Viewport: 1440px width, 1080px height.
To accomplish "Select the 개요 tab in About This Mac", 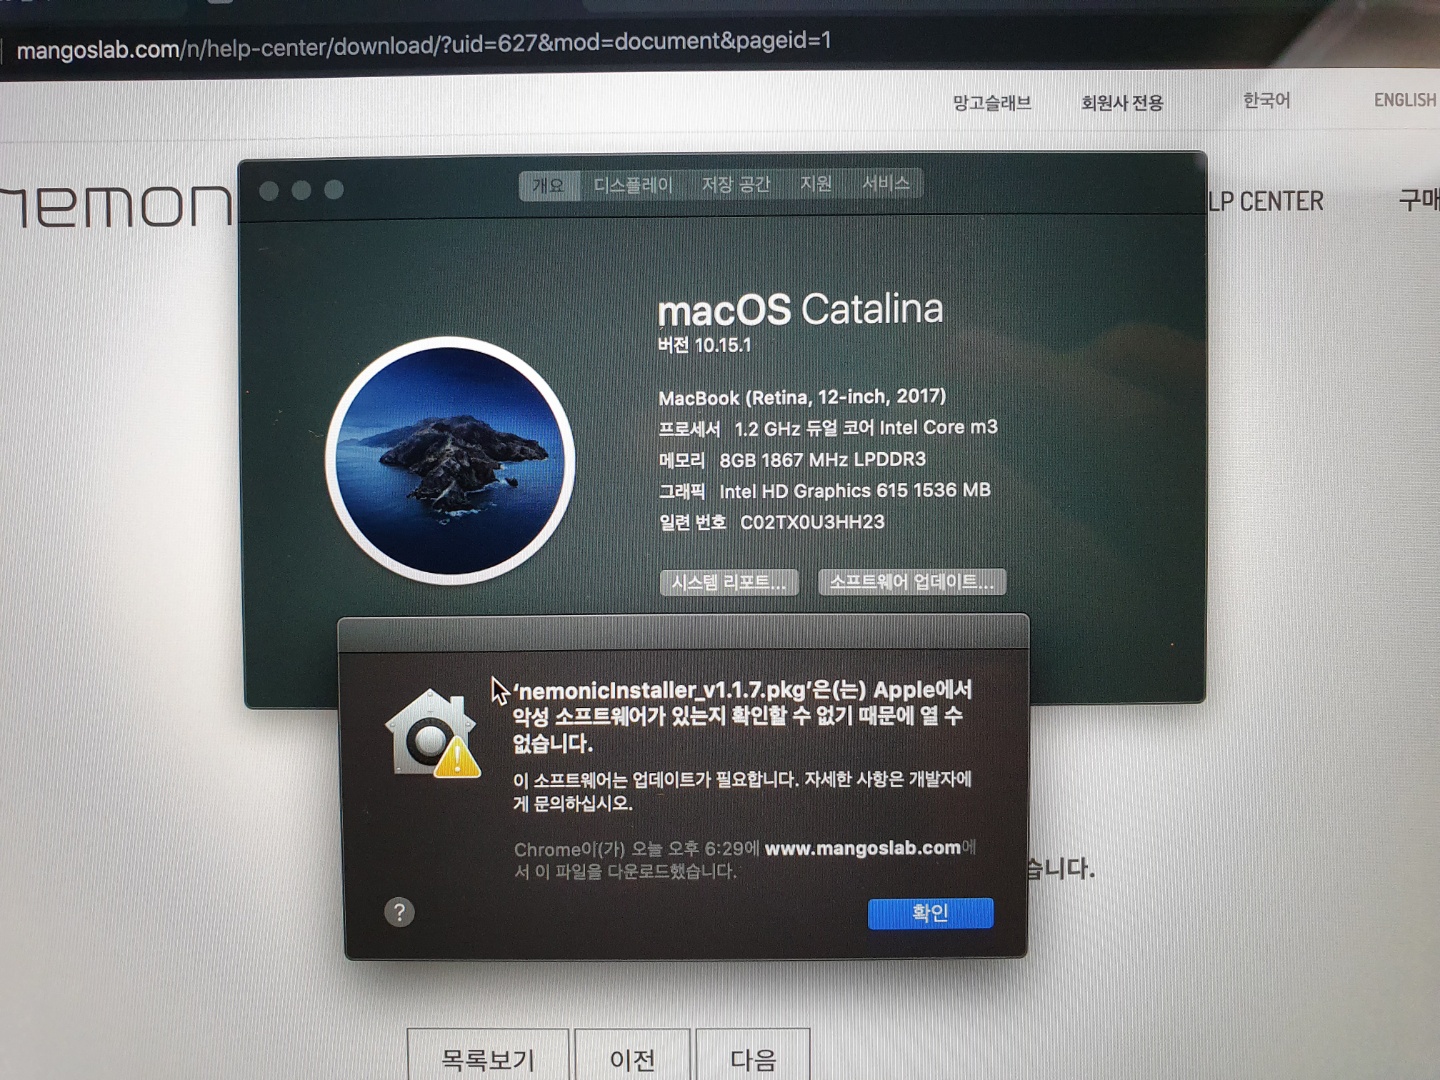I will click(x=549, y=186).
